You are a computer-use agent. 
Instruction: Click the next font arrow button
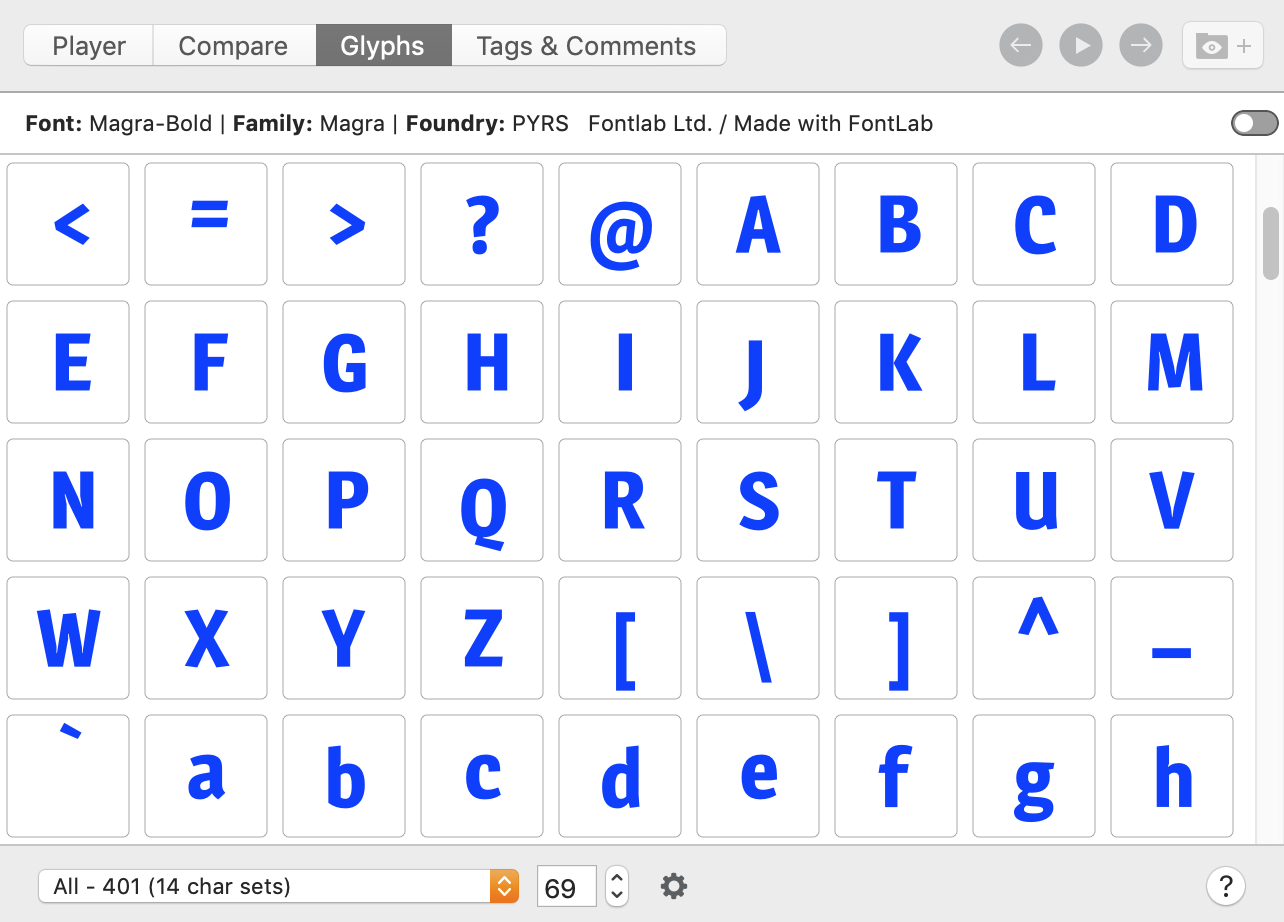coord(1141,46)
